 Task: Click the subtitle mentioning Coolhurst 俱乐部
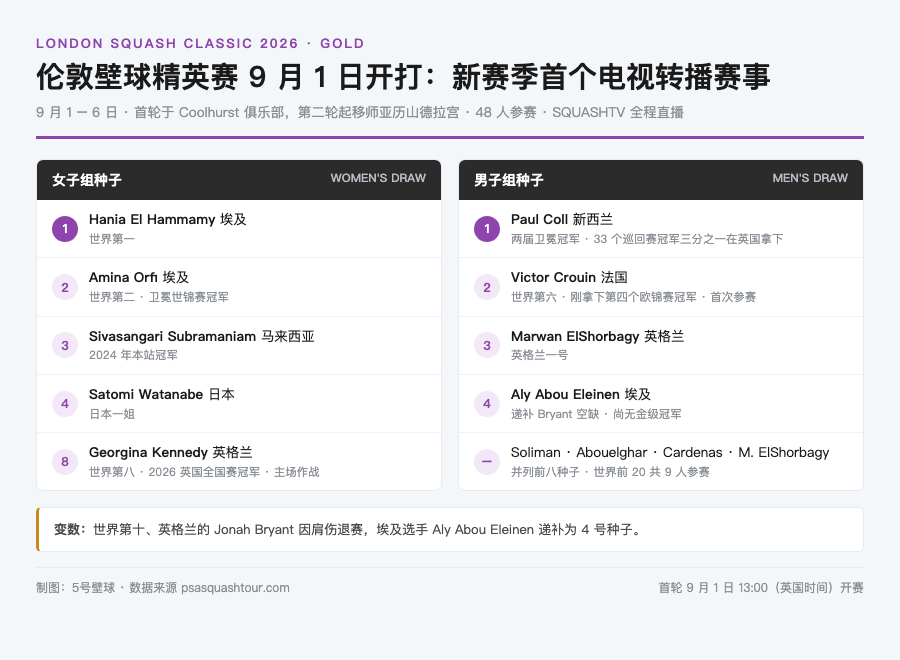click(x=360, y=112)
